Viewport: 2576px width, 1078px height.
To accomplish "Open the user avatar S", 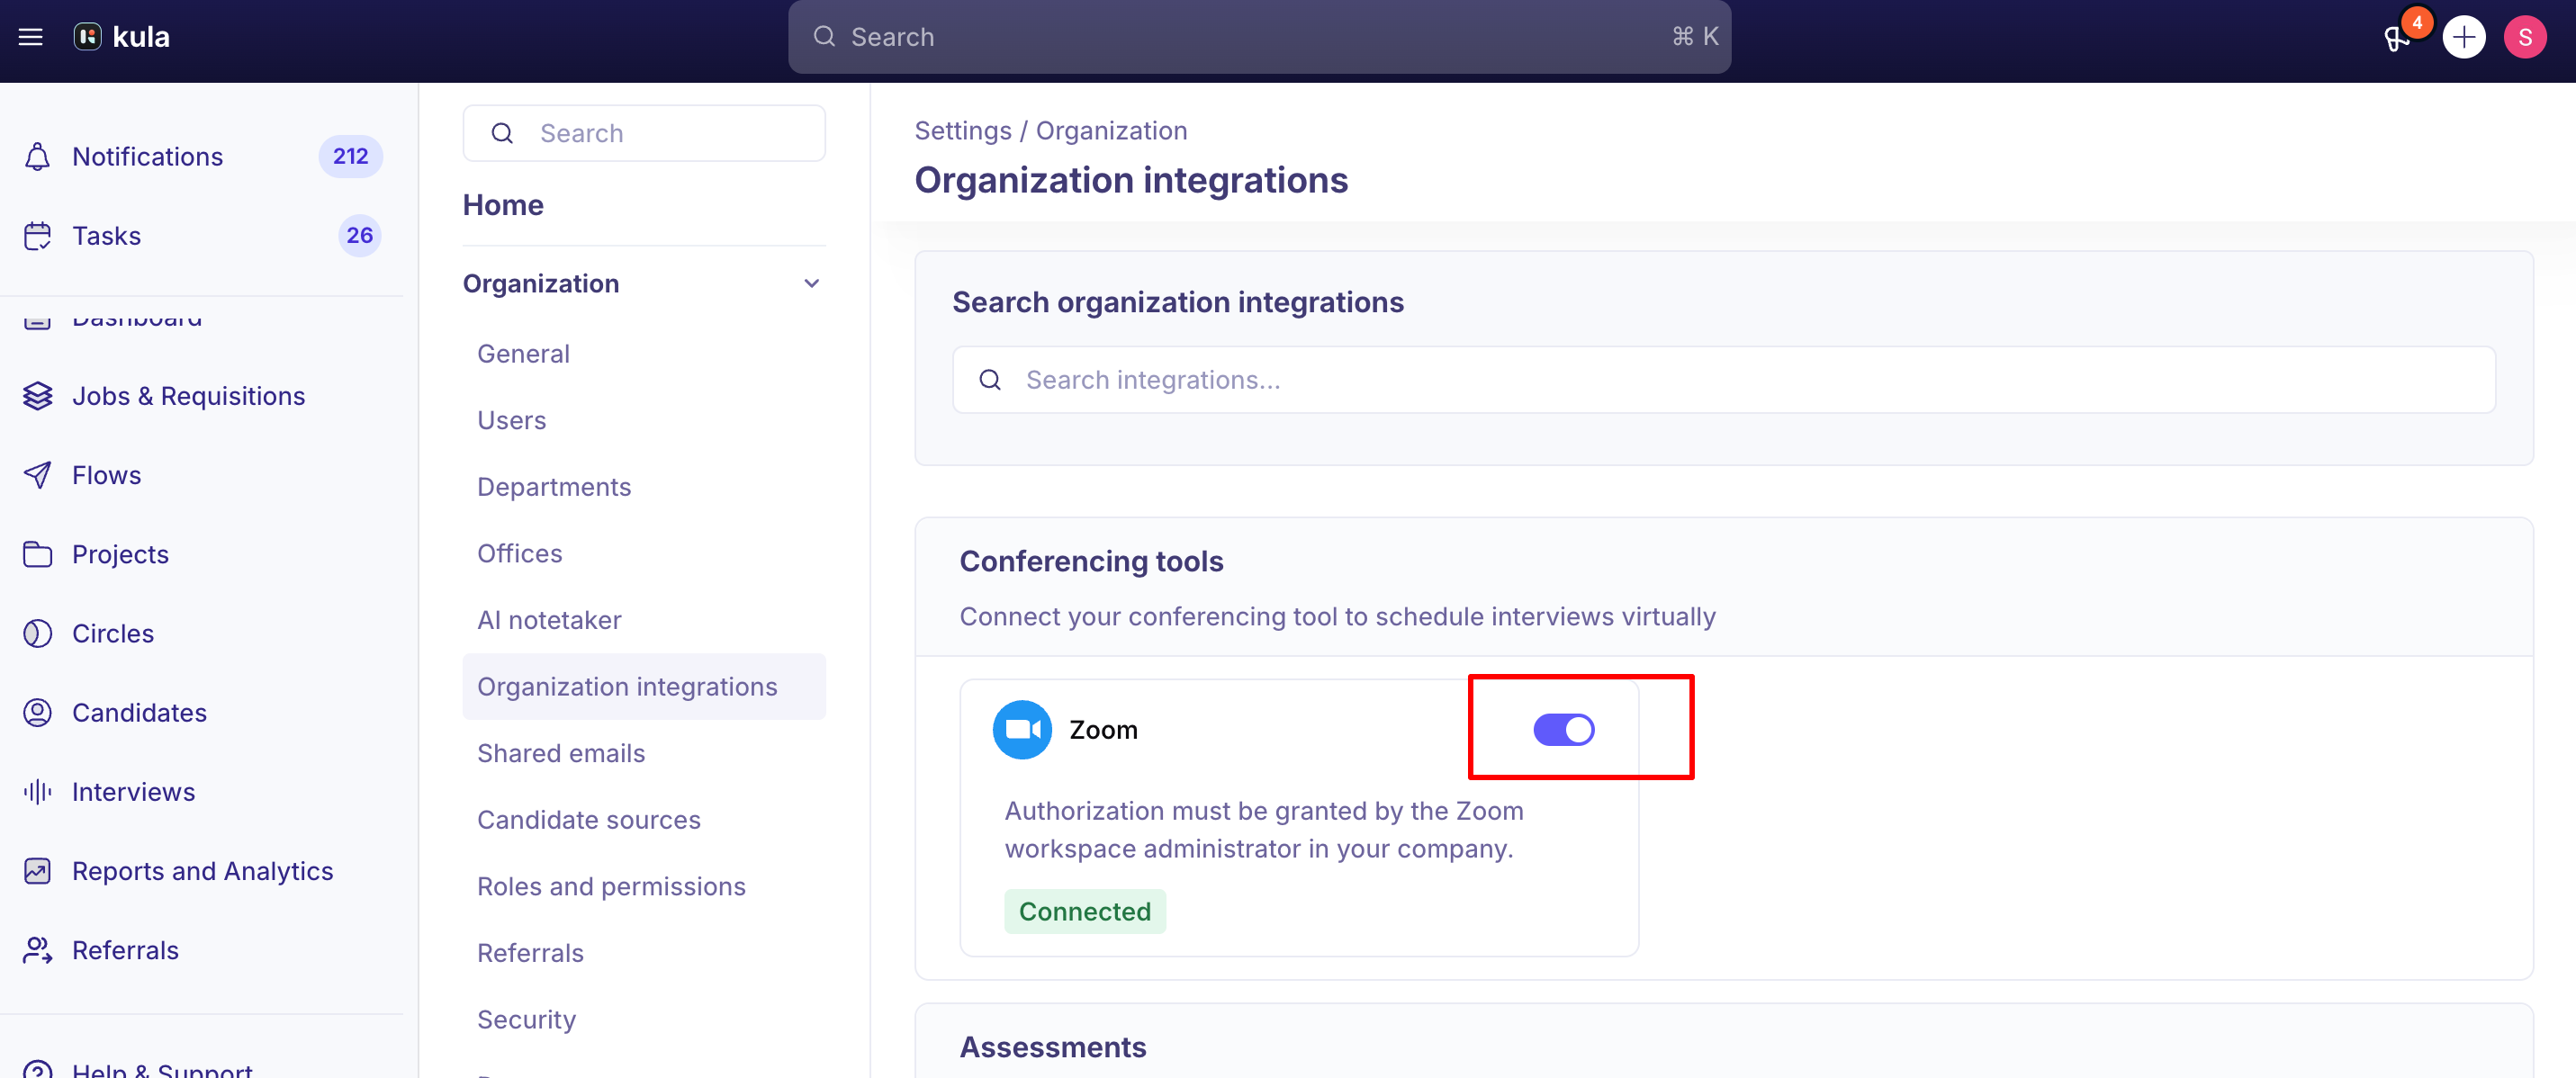I will [2525, 37].
